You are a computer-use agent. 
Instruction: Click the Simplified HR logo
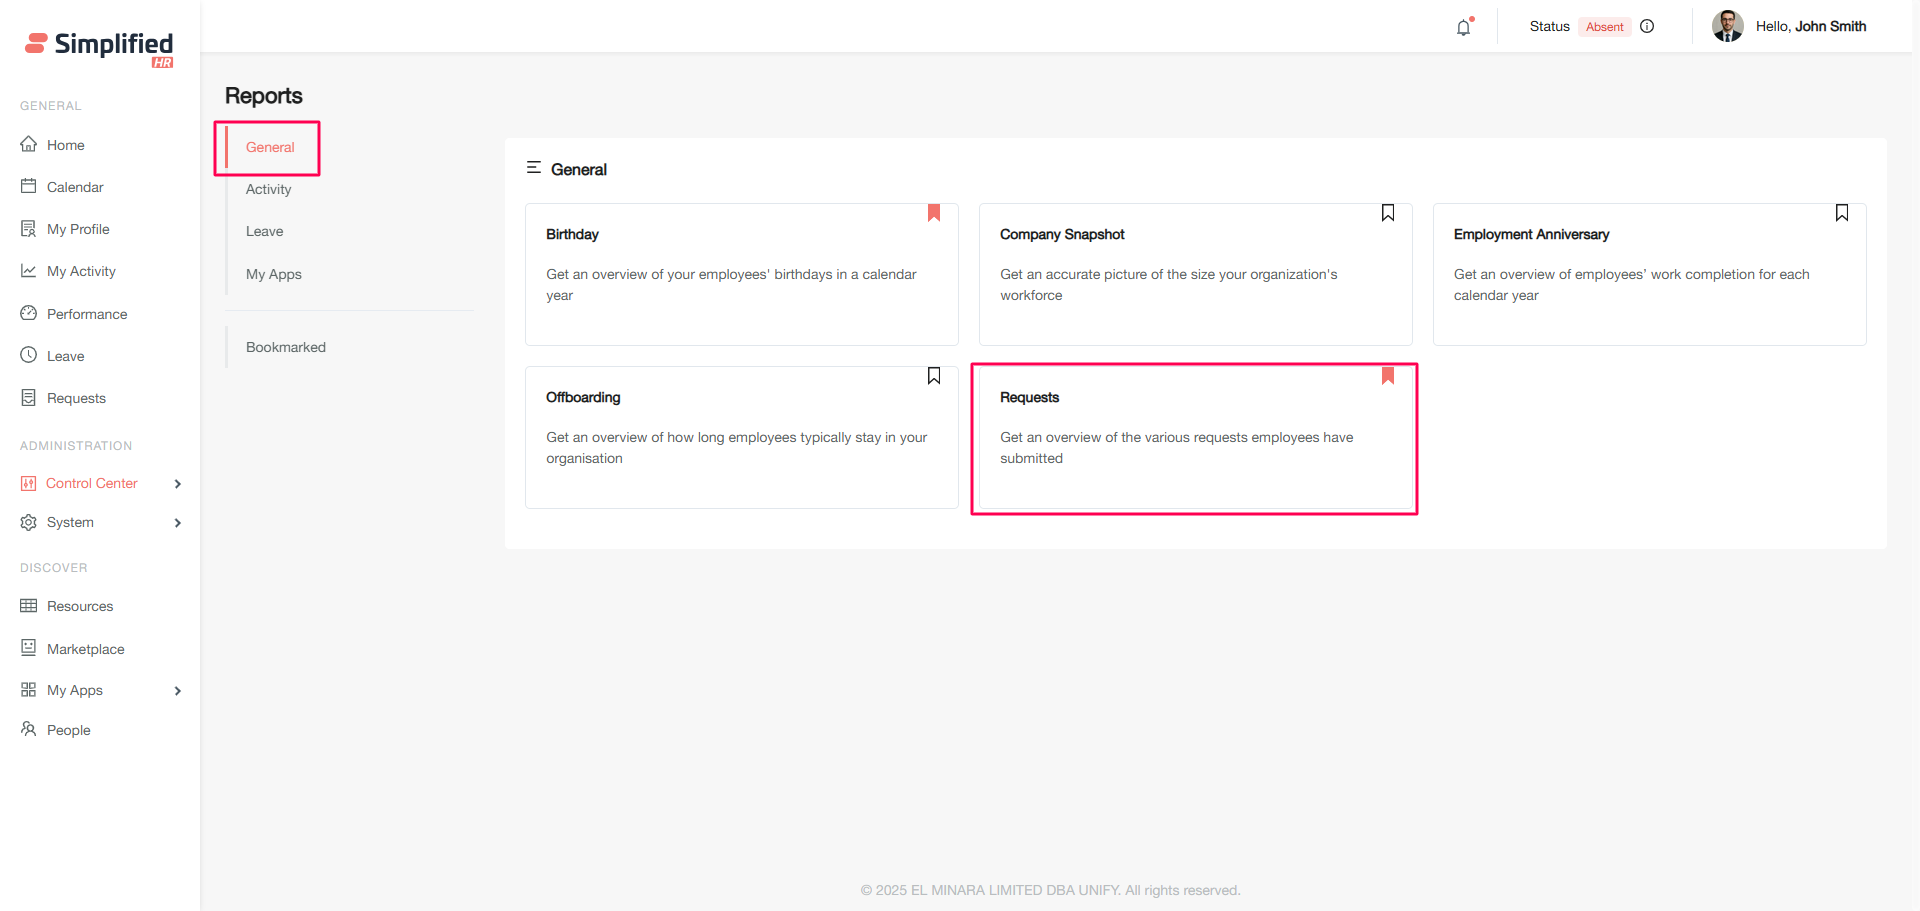click(99, 47)
